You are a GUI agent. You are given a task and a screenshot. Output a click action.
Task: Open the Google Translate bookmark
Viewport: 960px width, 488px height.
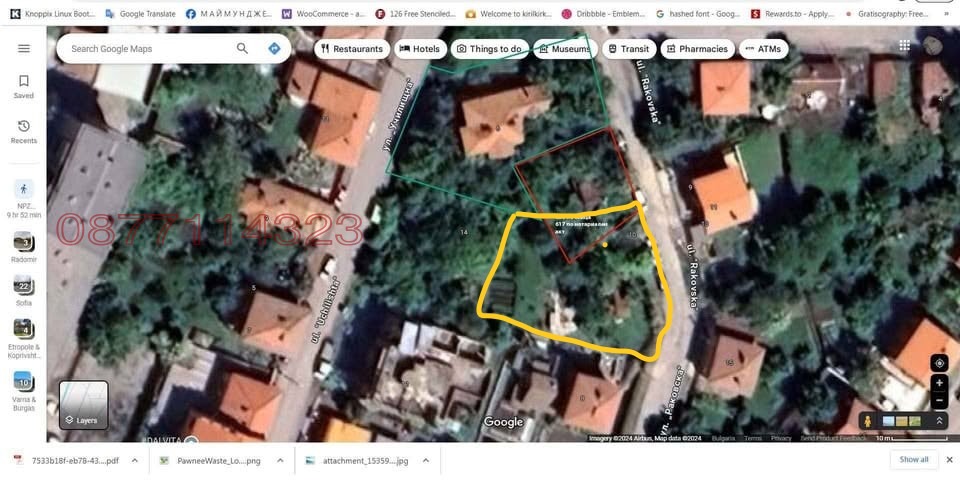pos(140,14)
